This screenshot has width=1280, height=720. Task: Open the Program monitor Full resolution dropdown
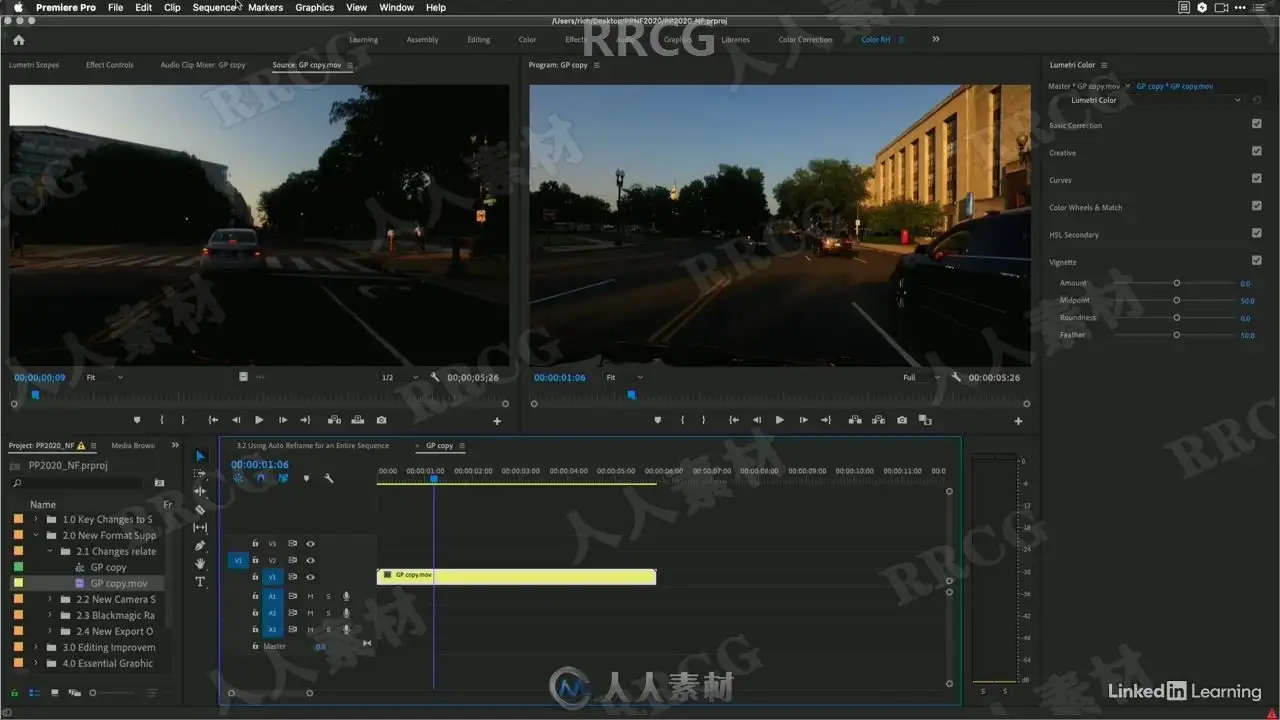921,378
